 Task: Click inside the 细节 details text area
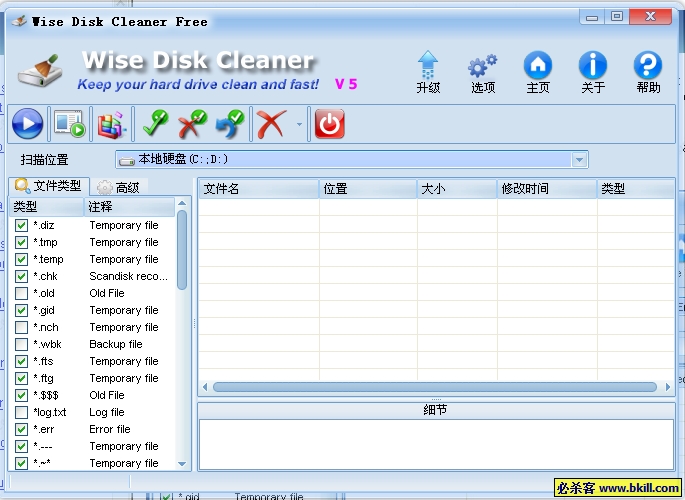[436, 444]
